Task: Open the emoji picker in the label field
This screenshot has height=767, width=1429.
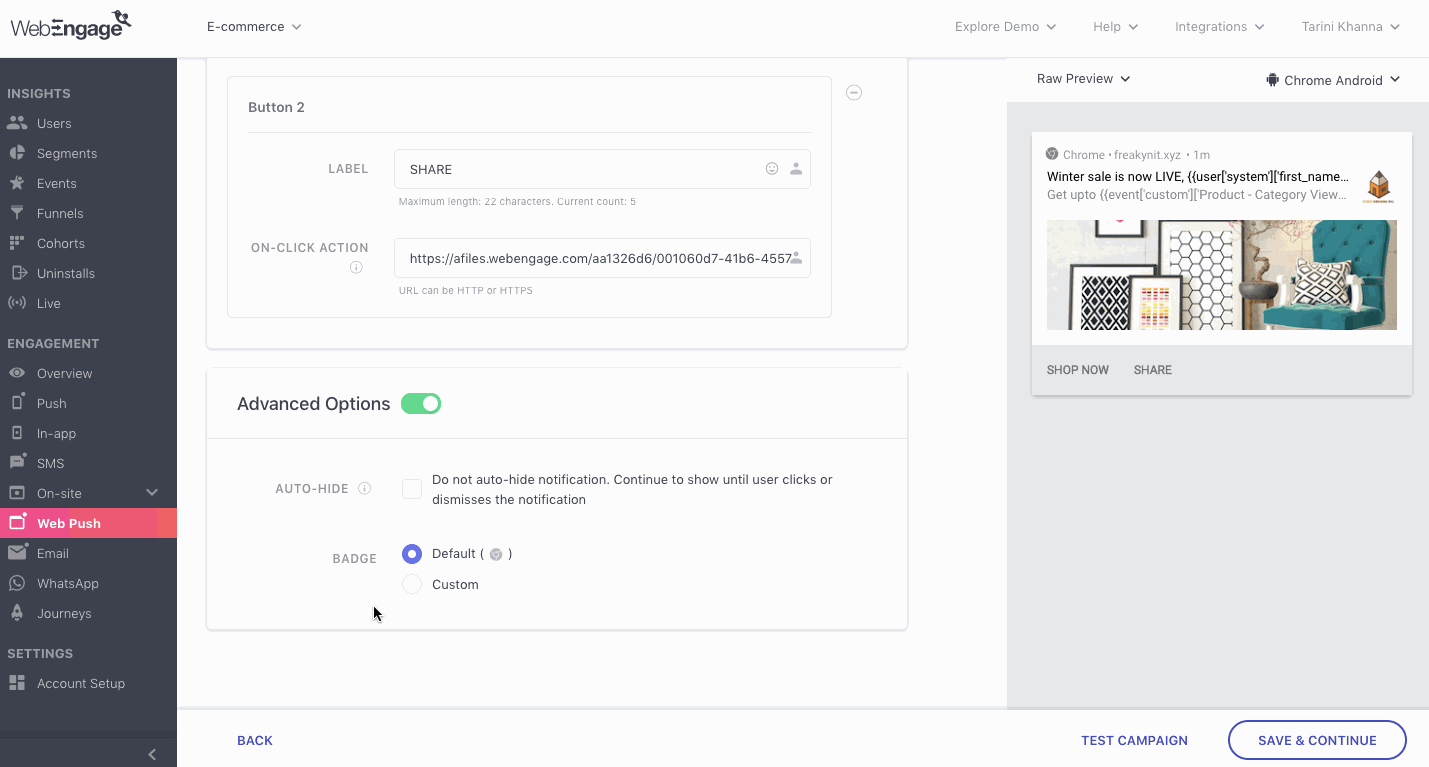Action: tap(771, 168)
